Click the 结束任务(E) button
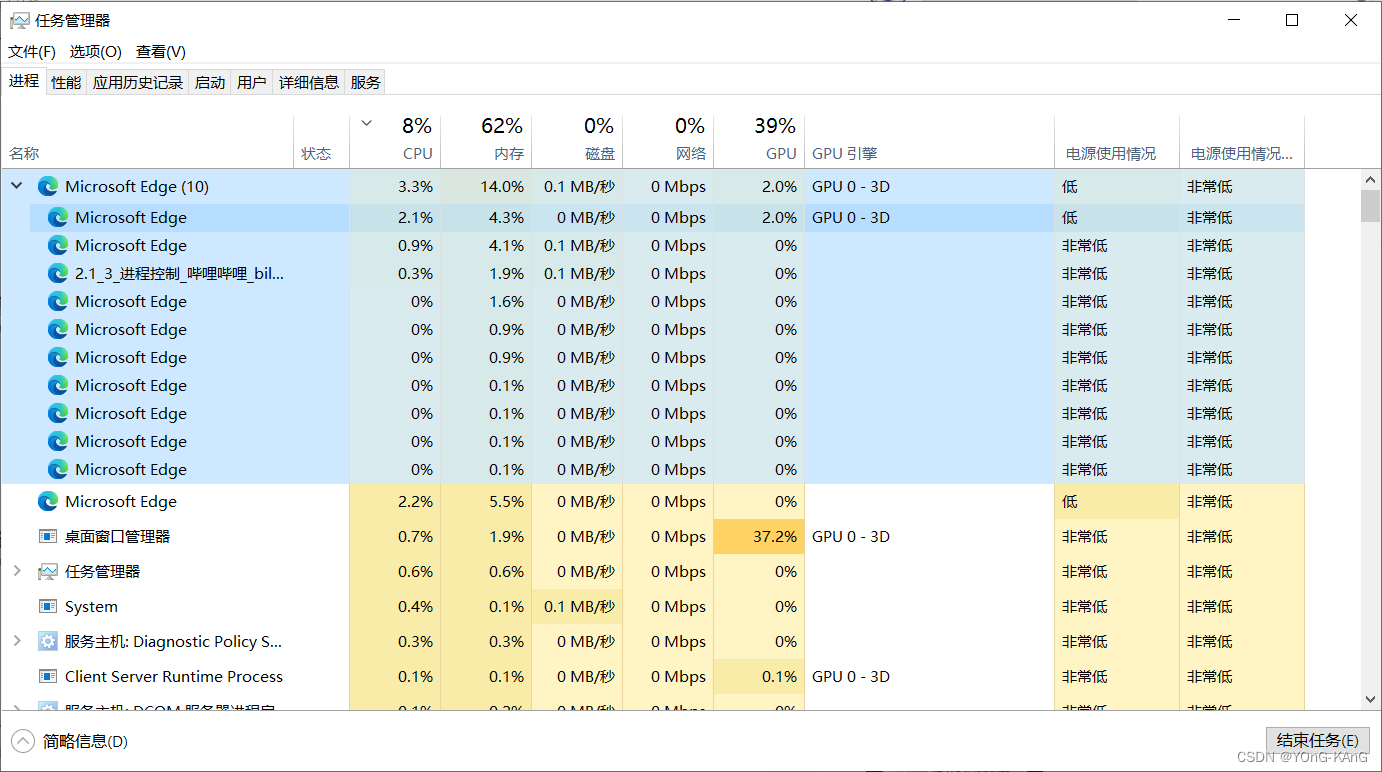 pyautogui.click(x=1318, y=741)
